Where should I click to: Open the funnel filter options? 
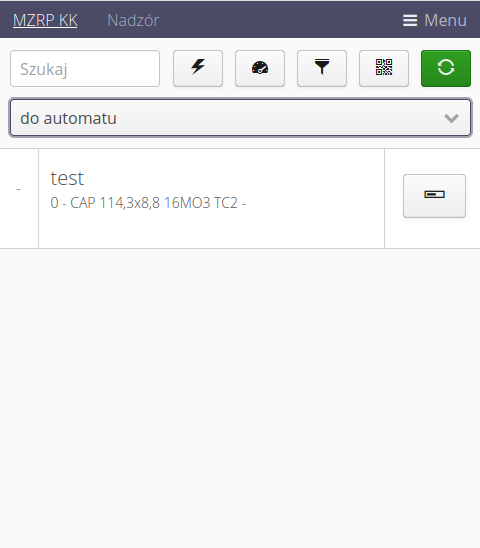coord(322,68)
